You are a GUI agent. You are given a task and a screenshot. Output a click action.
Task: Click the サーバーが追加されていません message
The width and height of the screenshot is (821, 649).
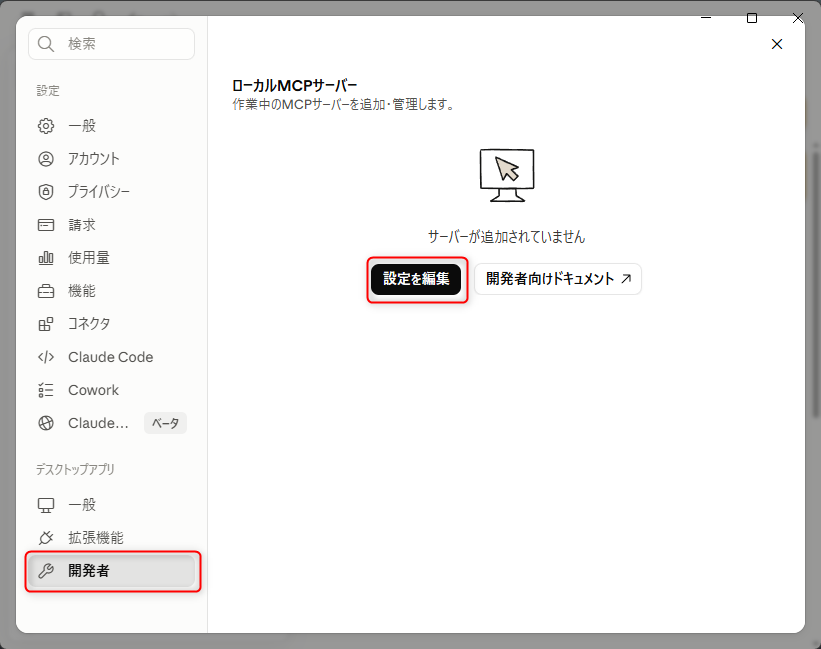tap(506, 237)
